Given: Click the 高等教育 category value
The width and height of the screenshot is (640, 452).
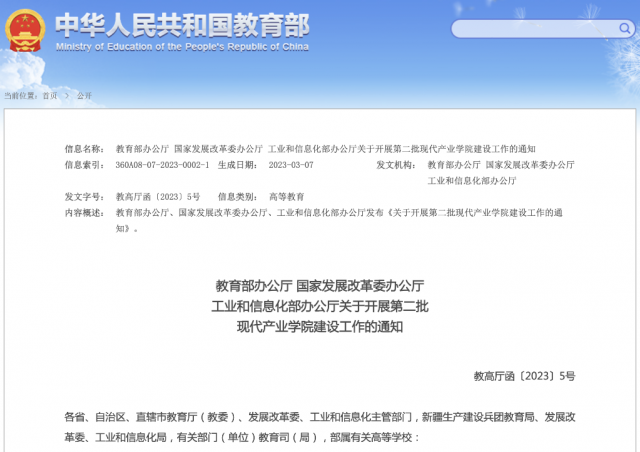Looking at the screenshot, I should click(x=287, y=197).
